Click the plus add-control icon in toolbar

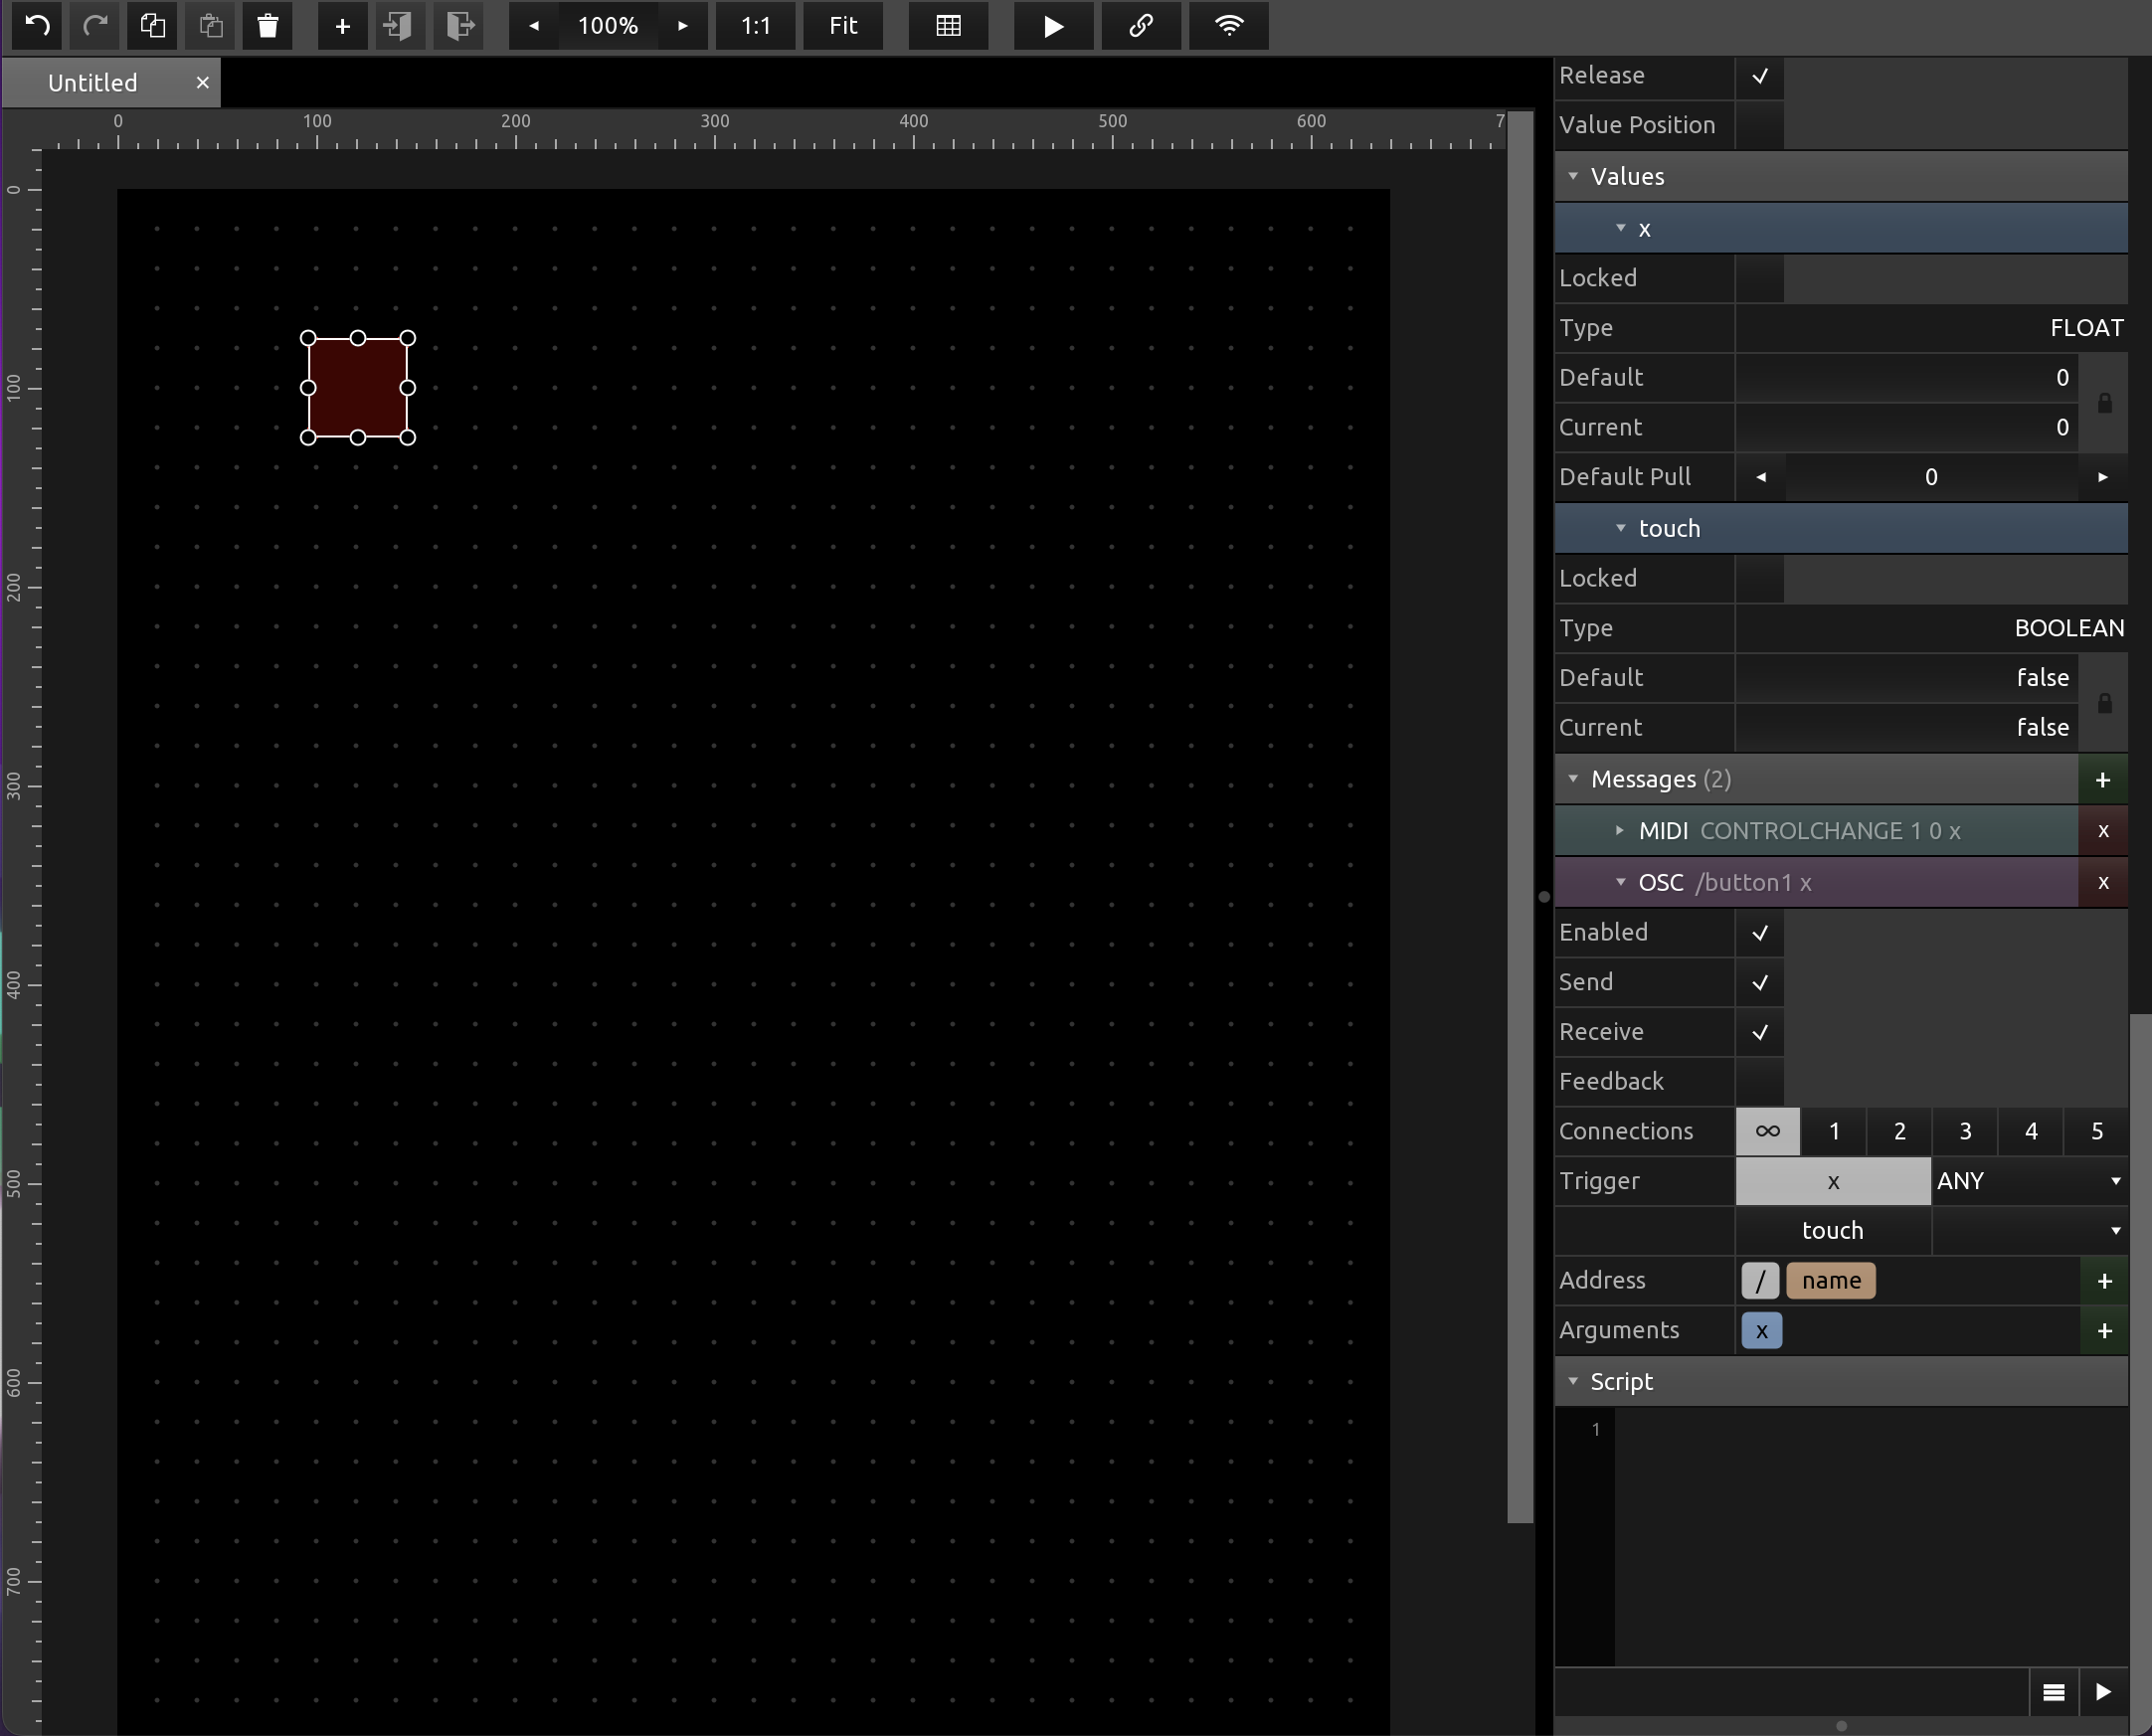[342, 25]
